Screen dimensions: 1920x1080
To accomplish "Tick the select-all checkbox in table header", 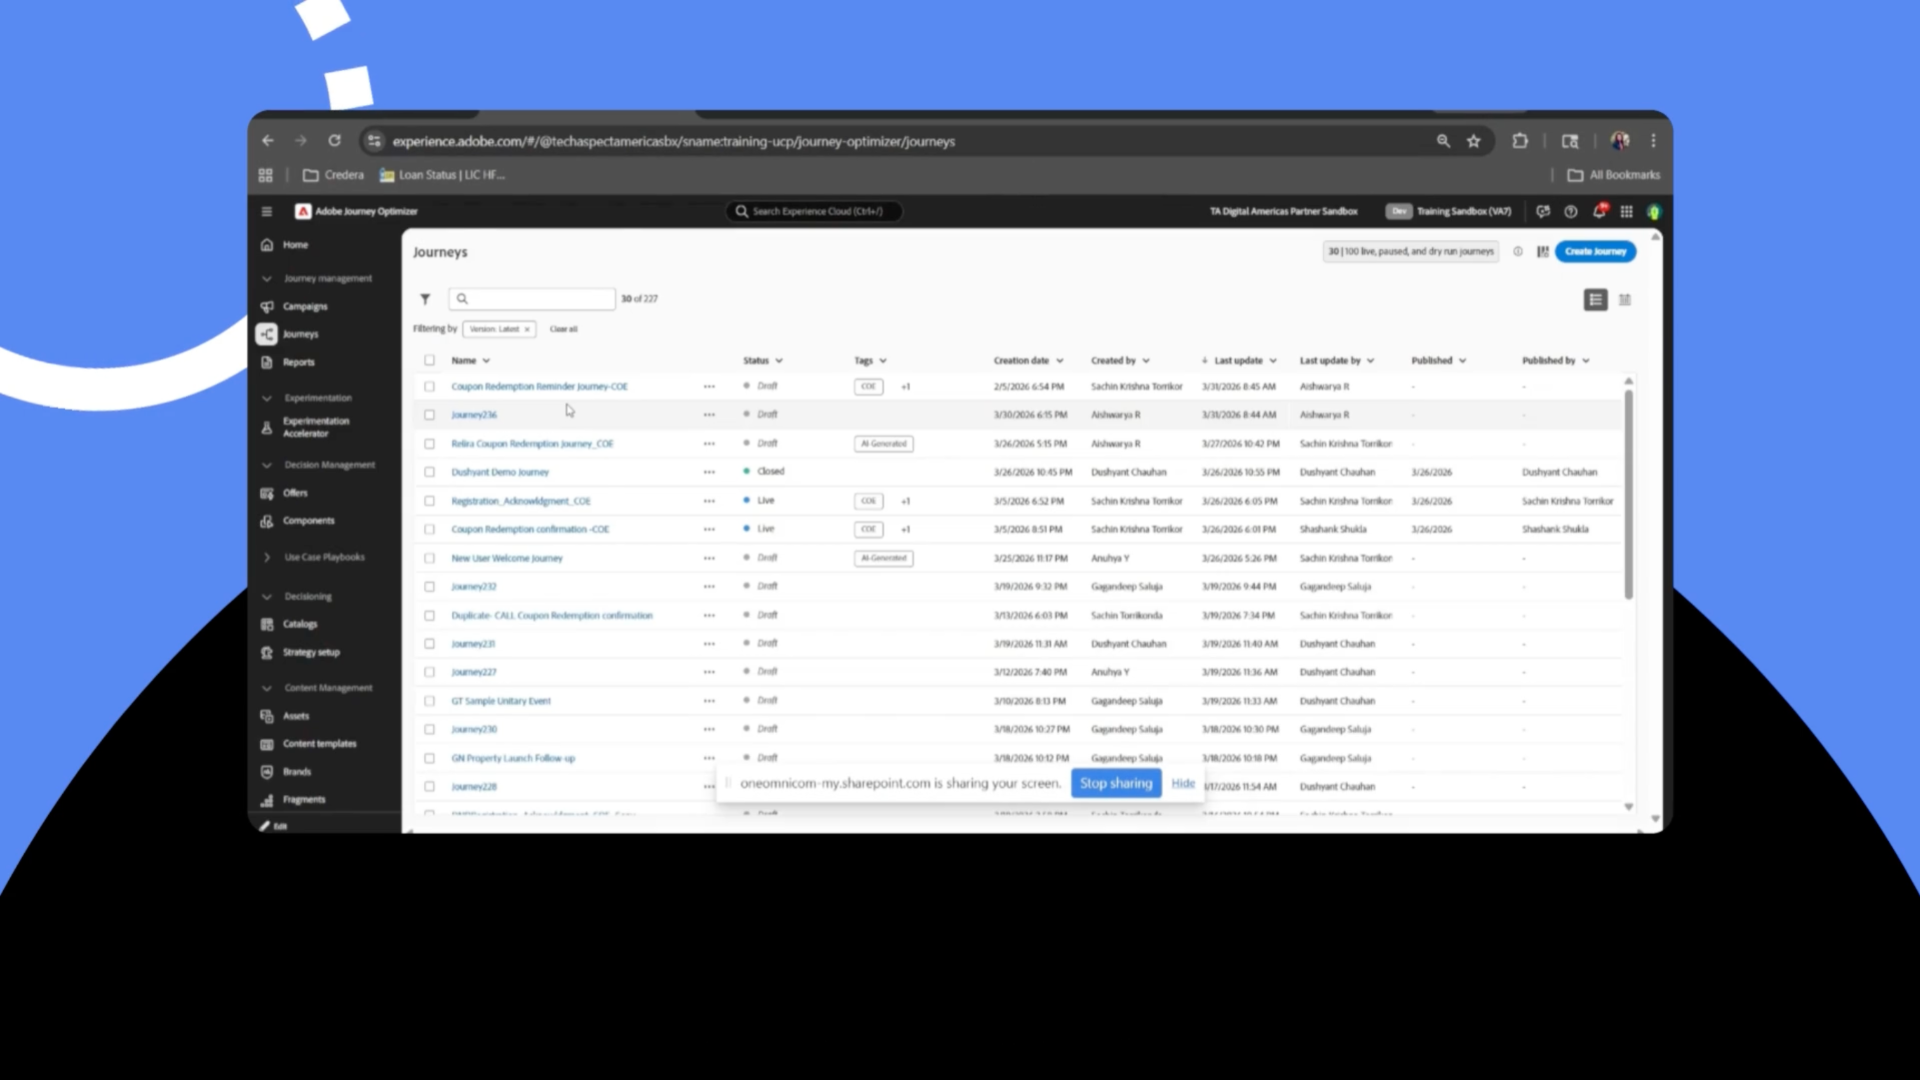I will [x=429, y=360].
